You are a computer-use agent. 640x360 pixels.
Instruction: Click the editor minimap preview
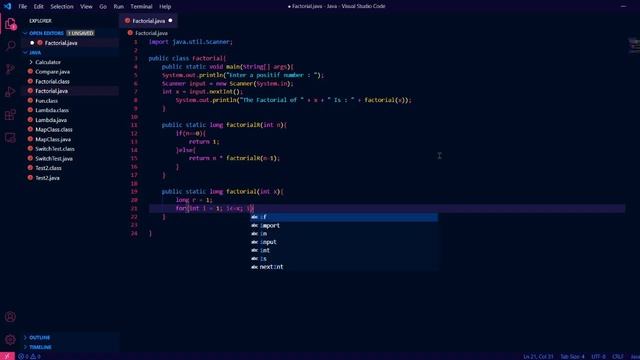633,45
